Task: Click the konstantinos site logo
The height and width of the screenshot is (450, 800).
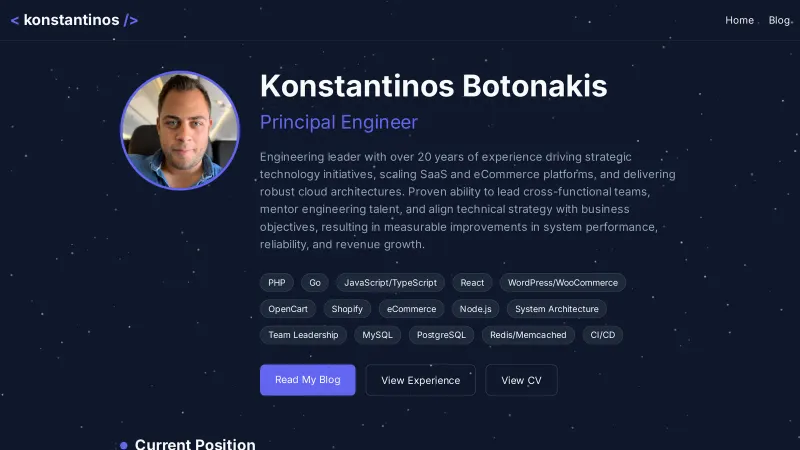Action: point(74,20)
